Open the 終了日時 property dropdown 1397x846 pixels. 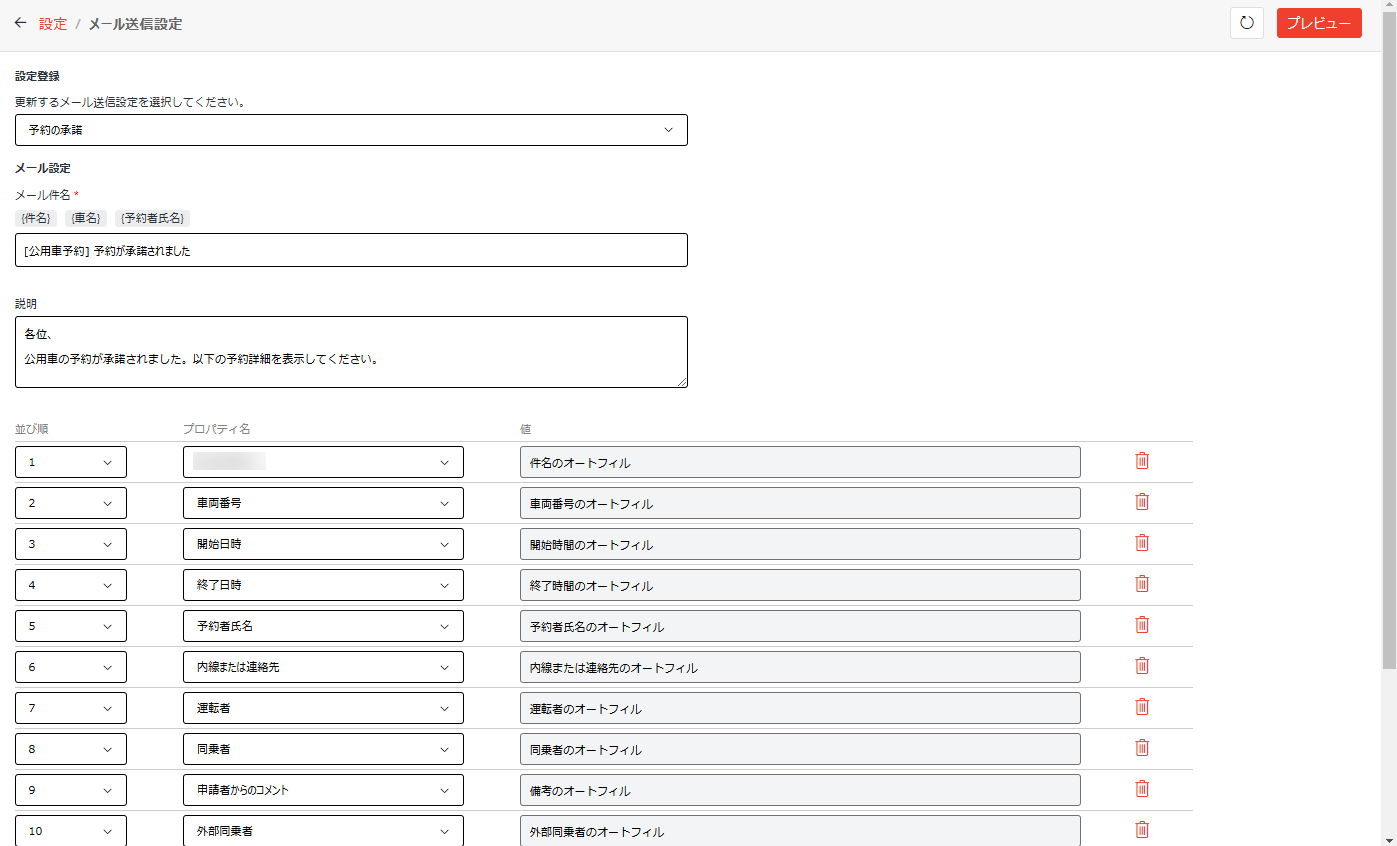[323, 585]
